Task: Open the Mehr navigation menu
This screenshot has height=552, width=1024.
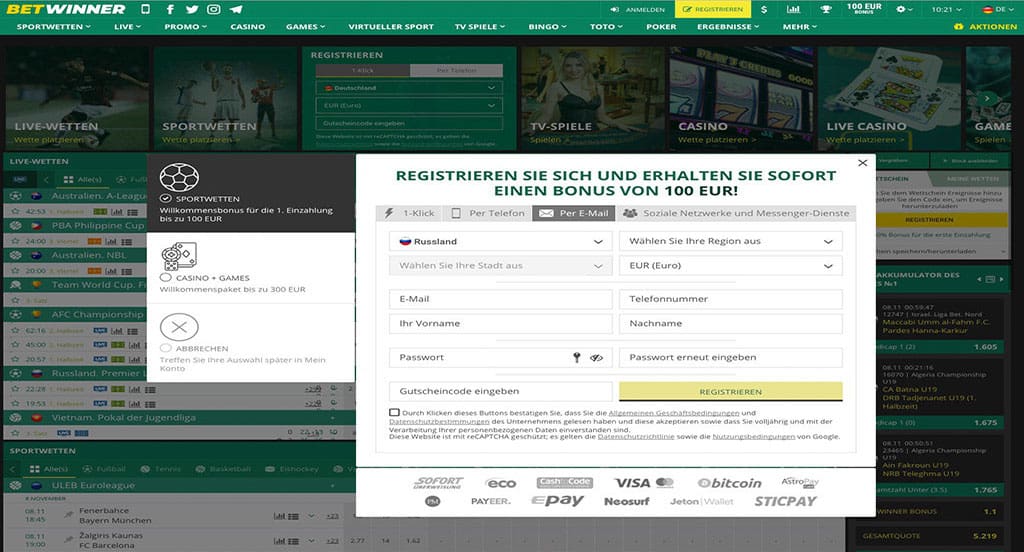Action: tap(800, 27)
